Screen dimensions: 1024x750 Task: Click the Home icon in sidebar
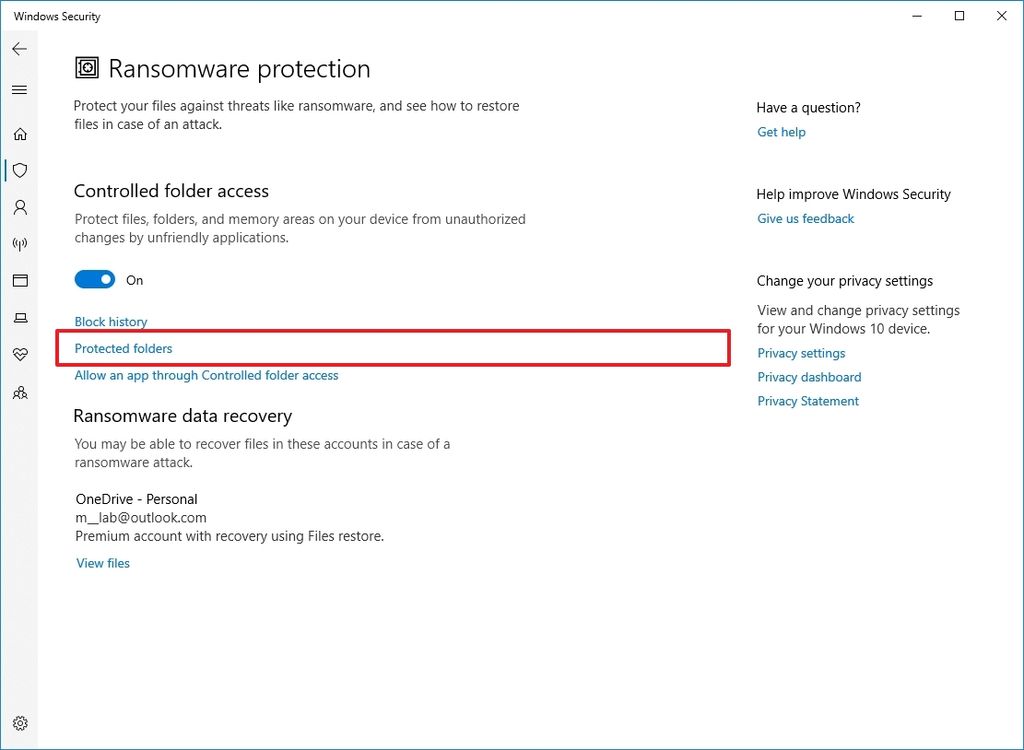(x=20, y=133)
